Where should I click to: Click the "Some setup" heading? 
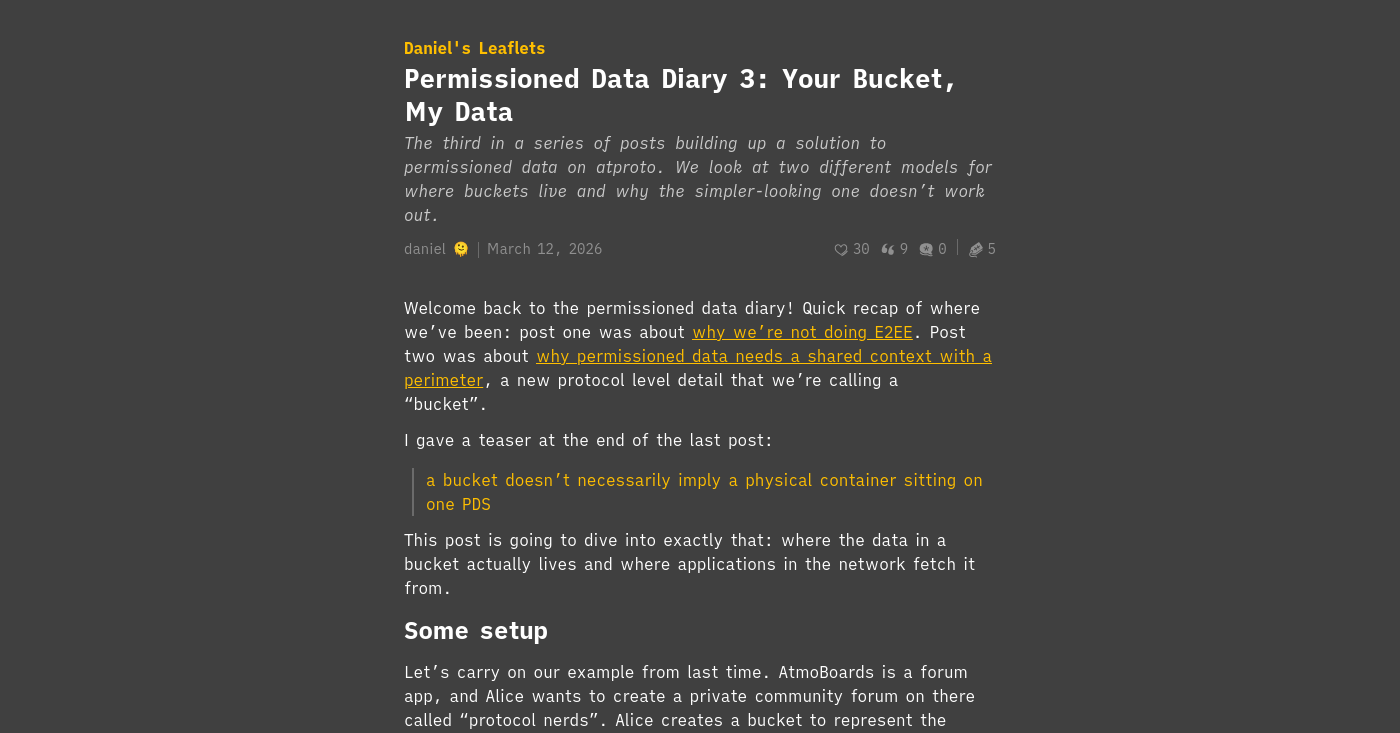click(x=476, y=631)
